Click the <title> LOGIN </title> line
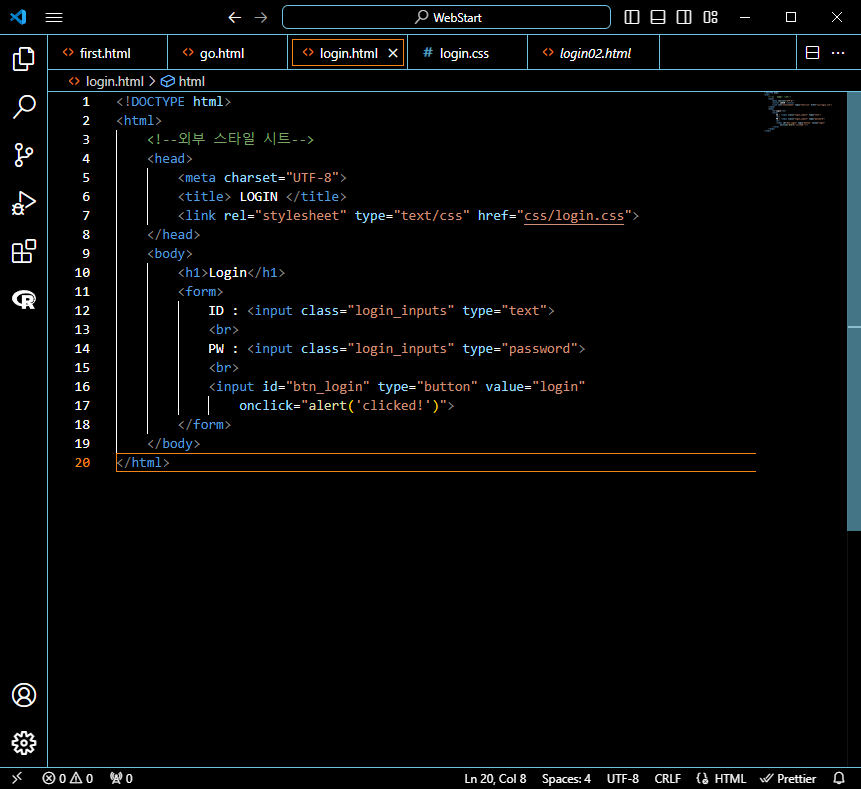The height and width of the screenshot is (789, 861). click(x=262, y=197)
